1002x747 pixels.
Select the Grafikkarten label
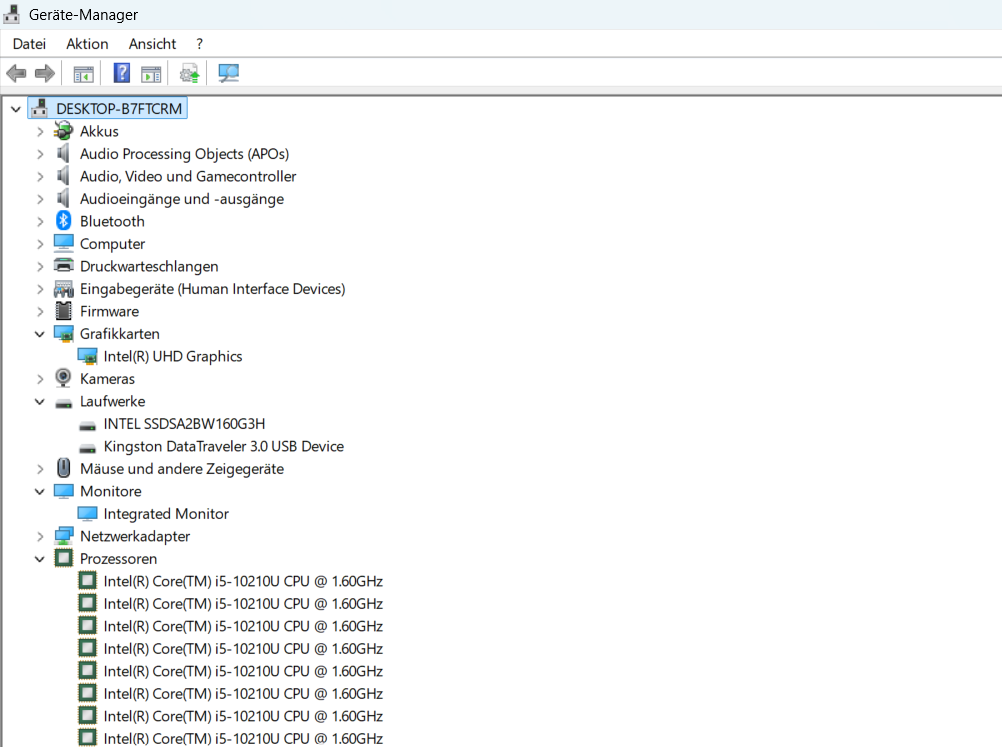pyautogui.click(x=119, y=334)
